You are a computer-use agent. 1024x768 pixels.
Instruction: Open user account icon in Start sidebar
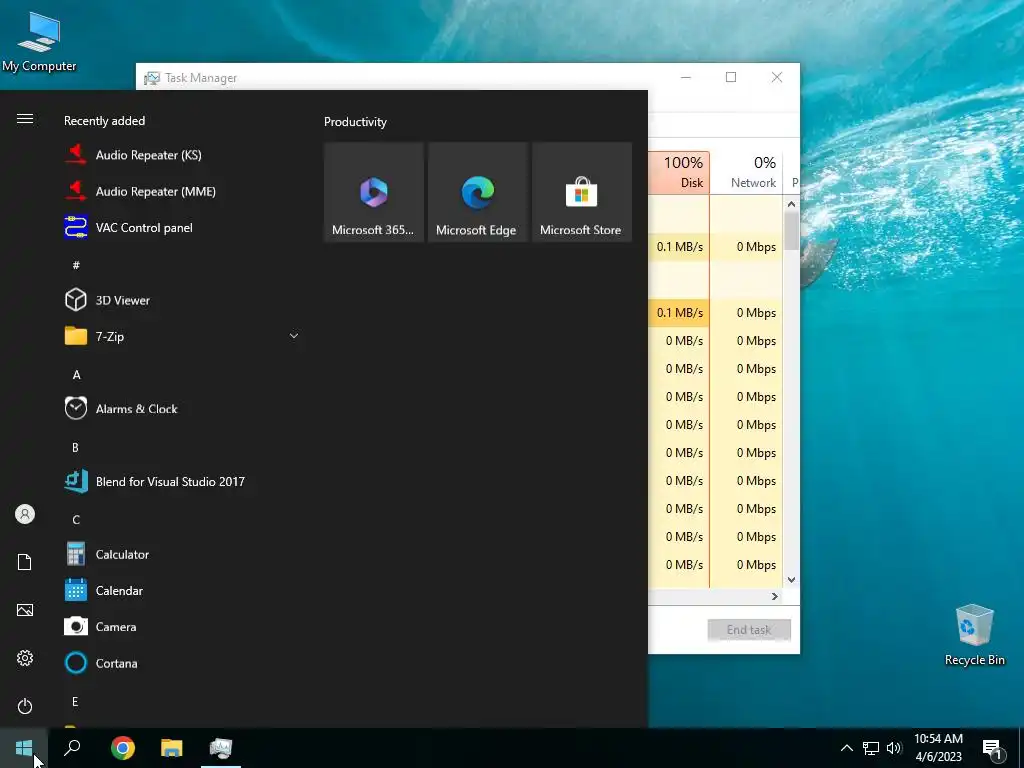(x=25, y=515)
